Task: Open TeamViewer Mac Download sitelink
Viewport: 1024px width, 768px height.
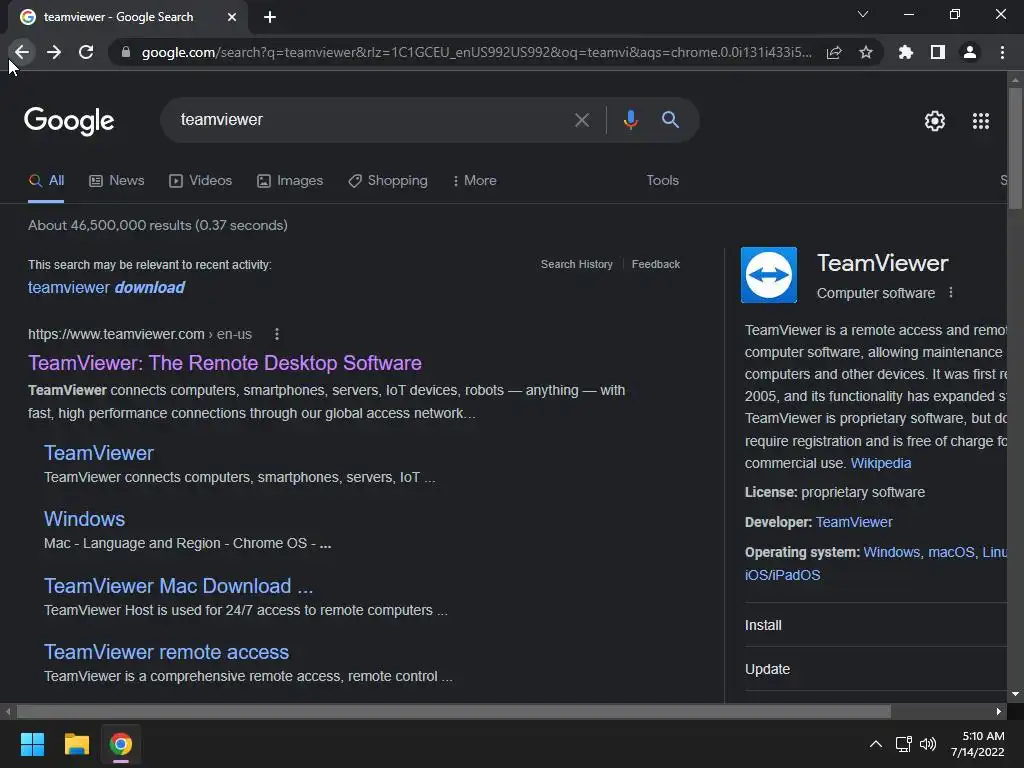Action: (178, 586)
